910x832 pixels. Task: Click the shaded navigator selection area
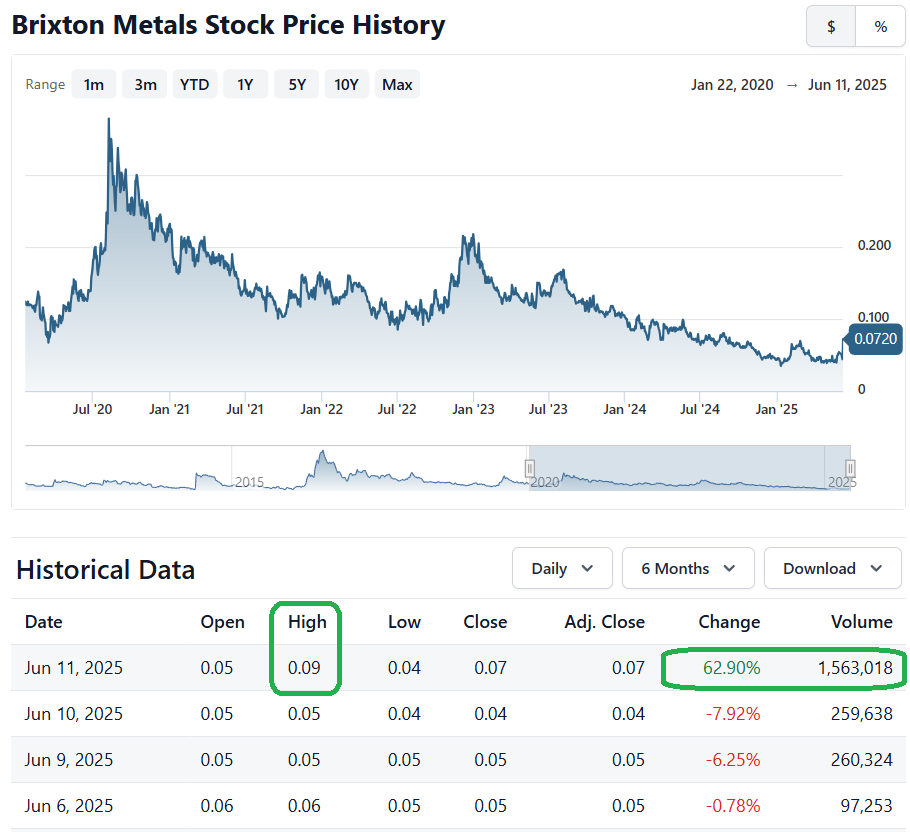(x=689, y=468)
